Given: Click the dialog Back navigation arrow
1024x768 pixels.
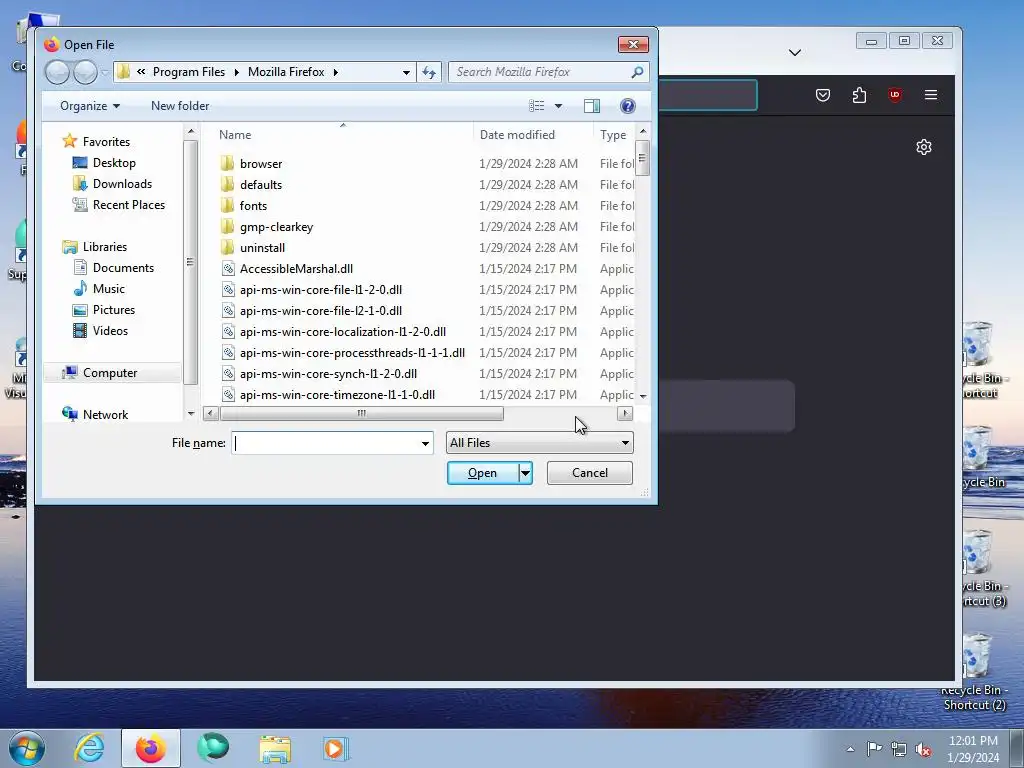Looking at the screenshot, I should (57, 72).
